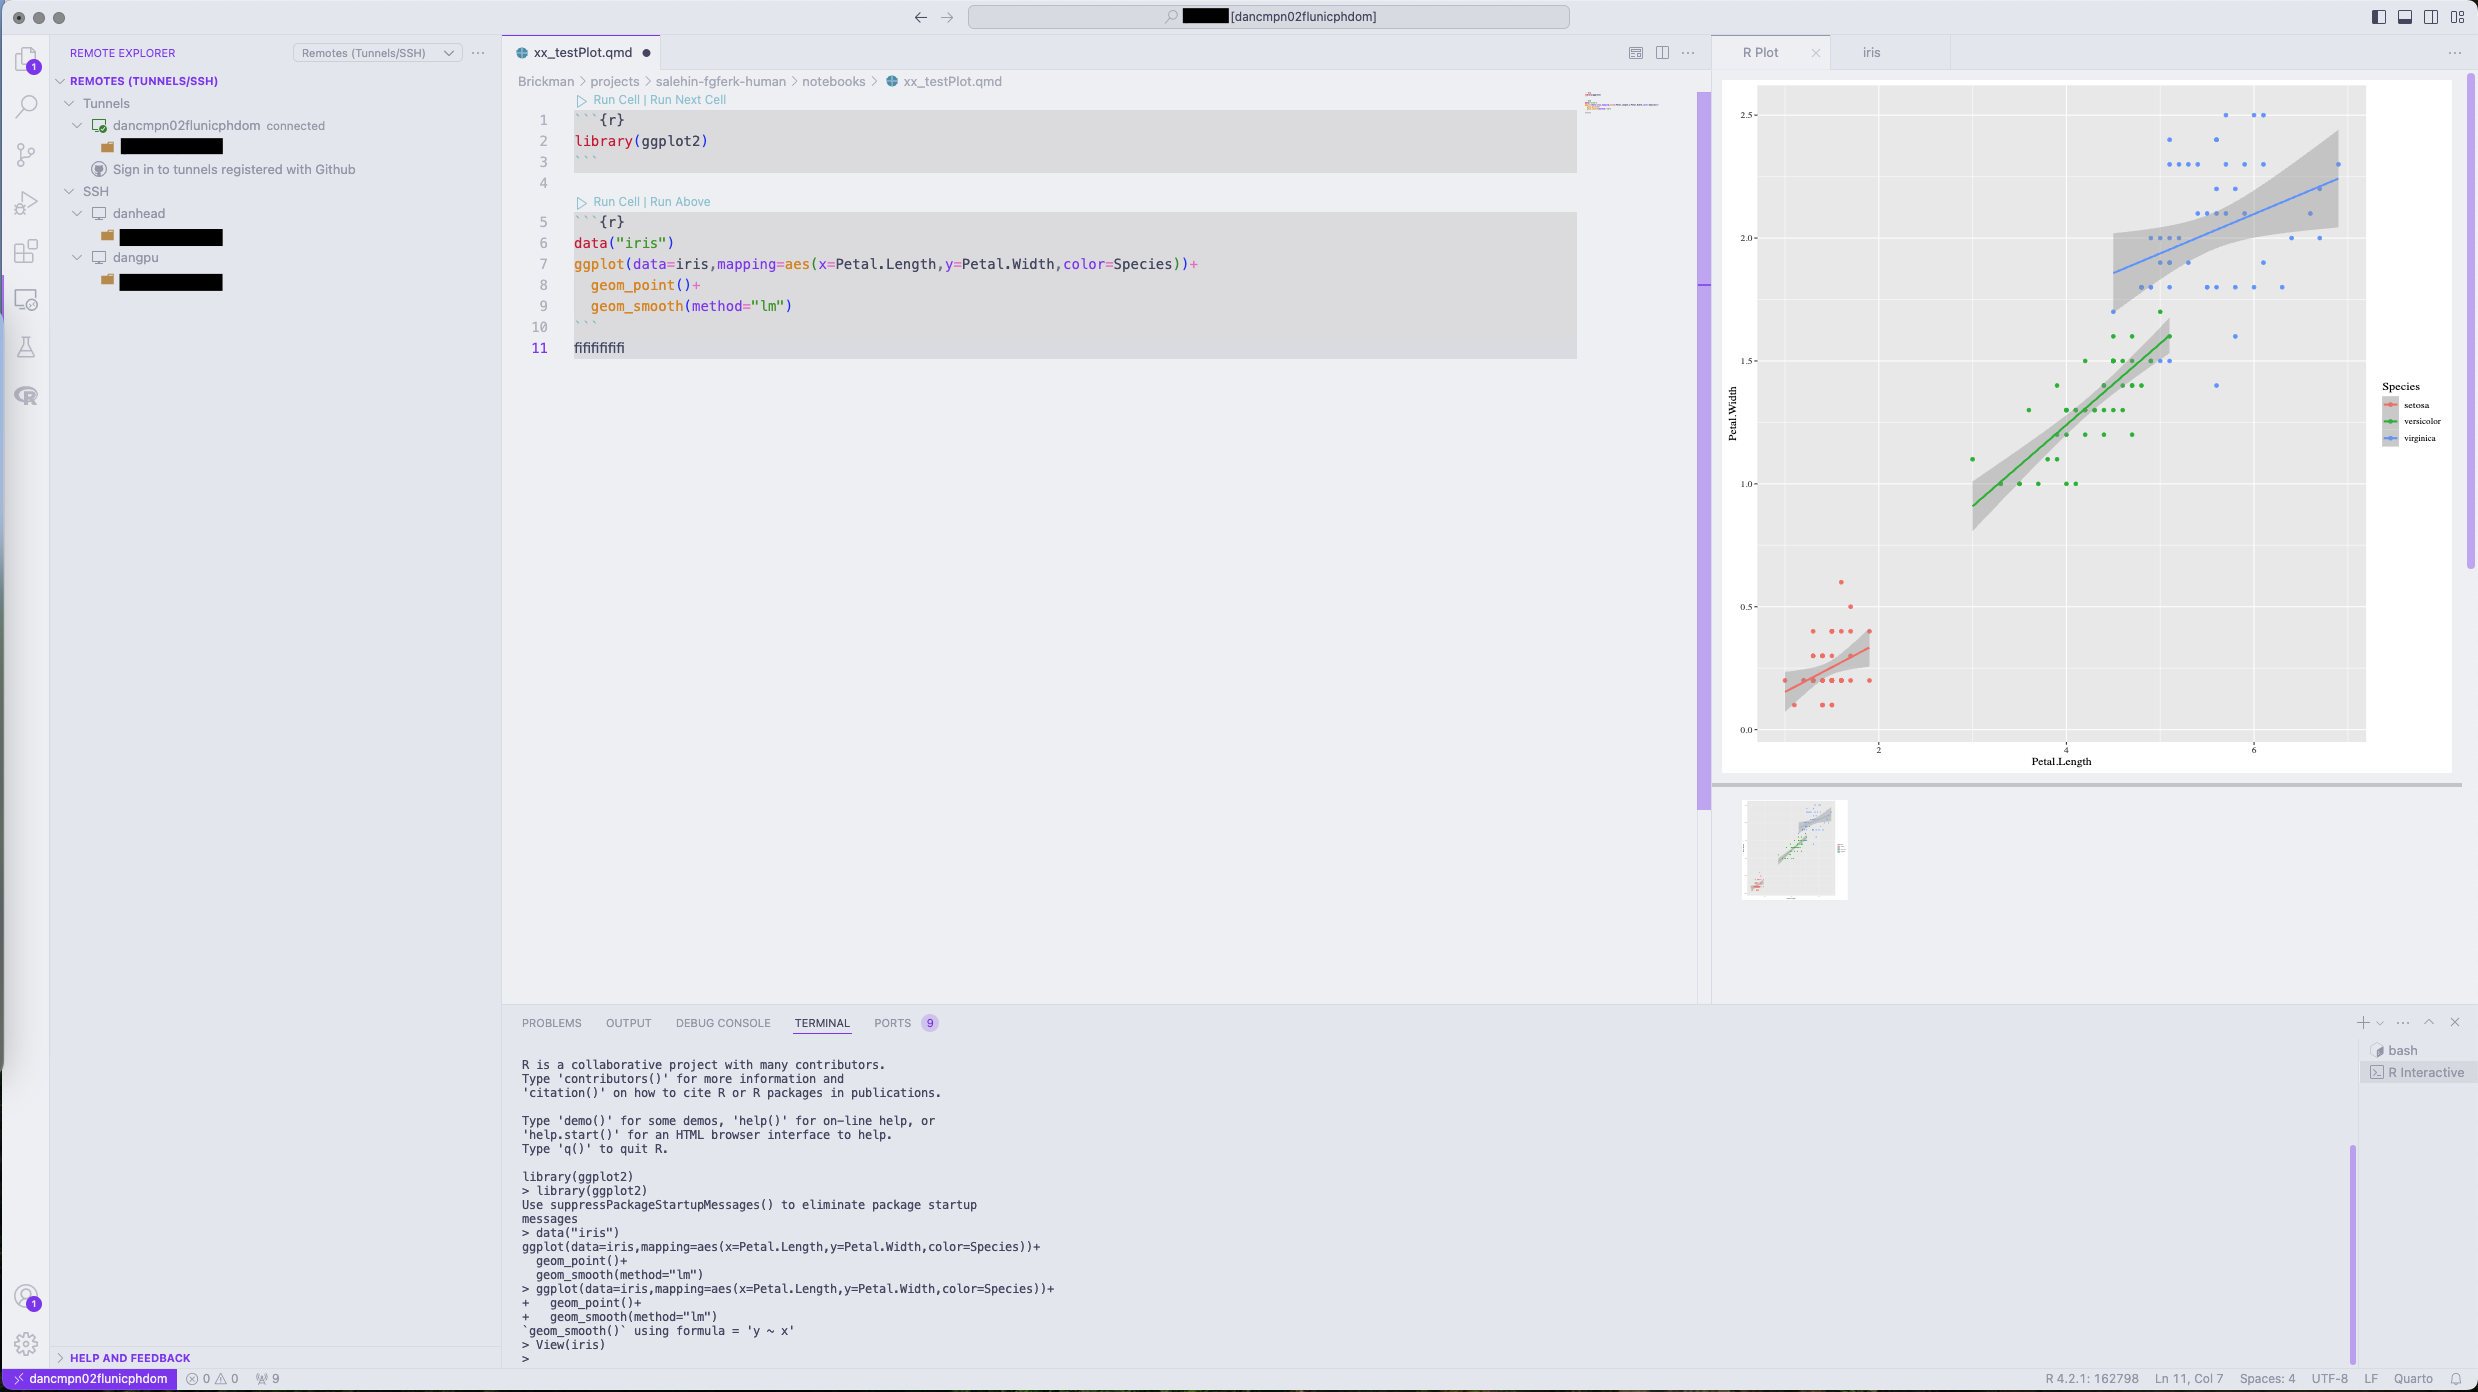Select the Remote Explorer icon
The image size is (2478, 1392).
26,300
